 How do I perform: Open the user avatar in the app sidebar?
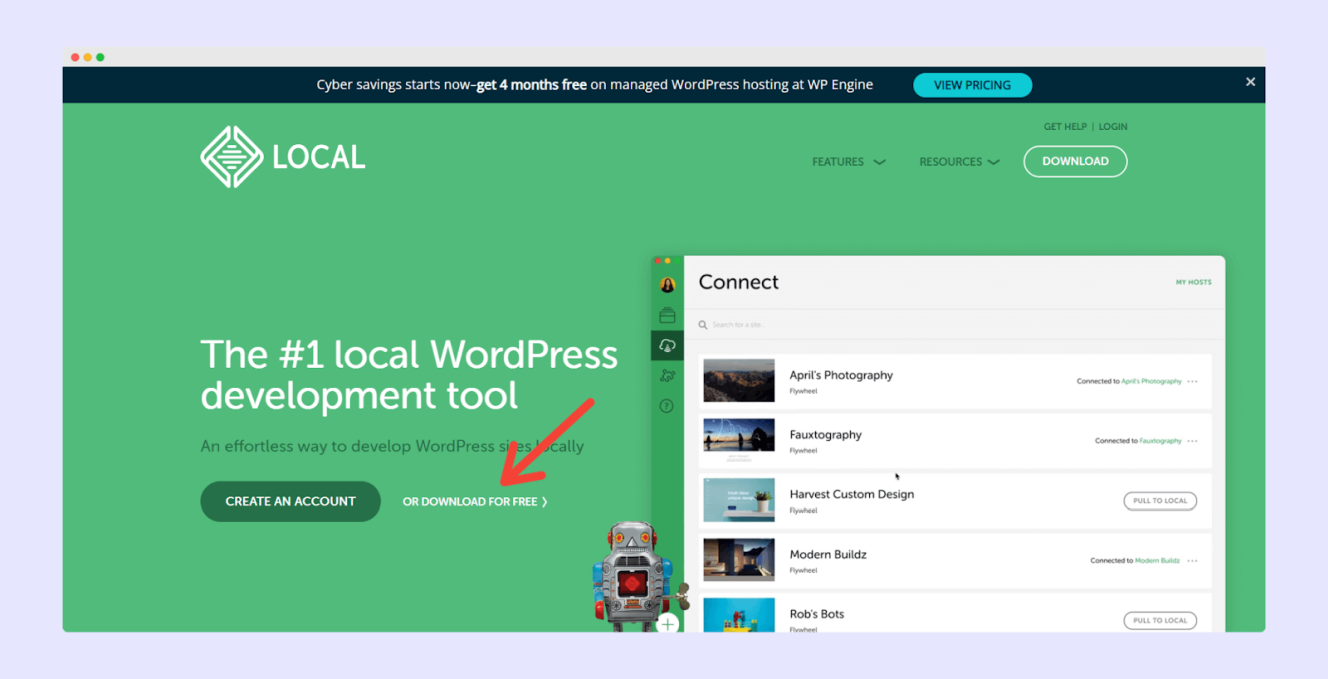coord(667,285)
